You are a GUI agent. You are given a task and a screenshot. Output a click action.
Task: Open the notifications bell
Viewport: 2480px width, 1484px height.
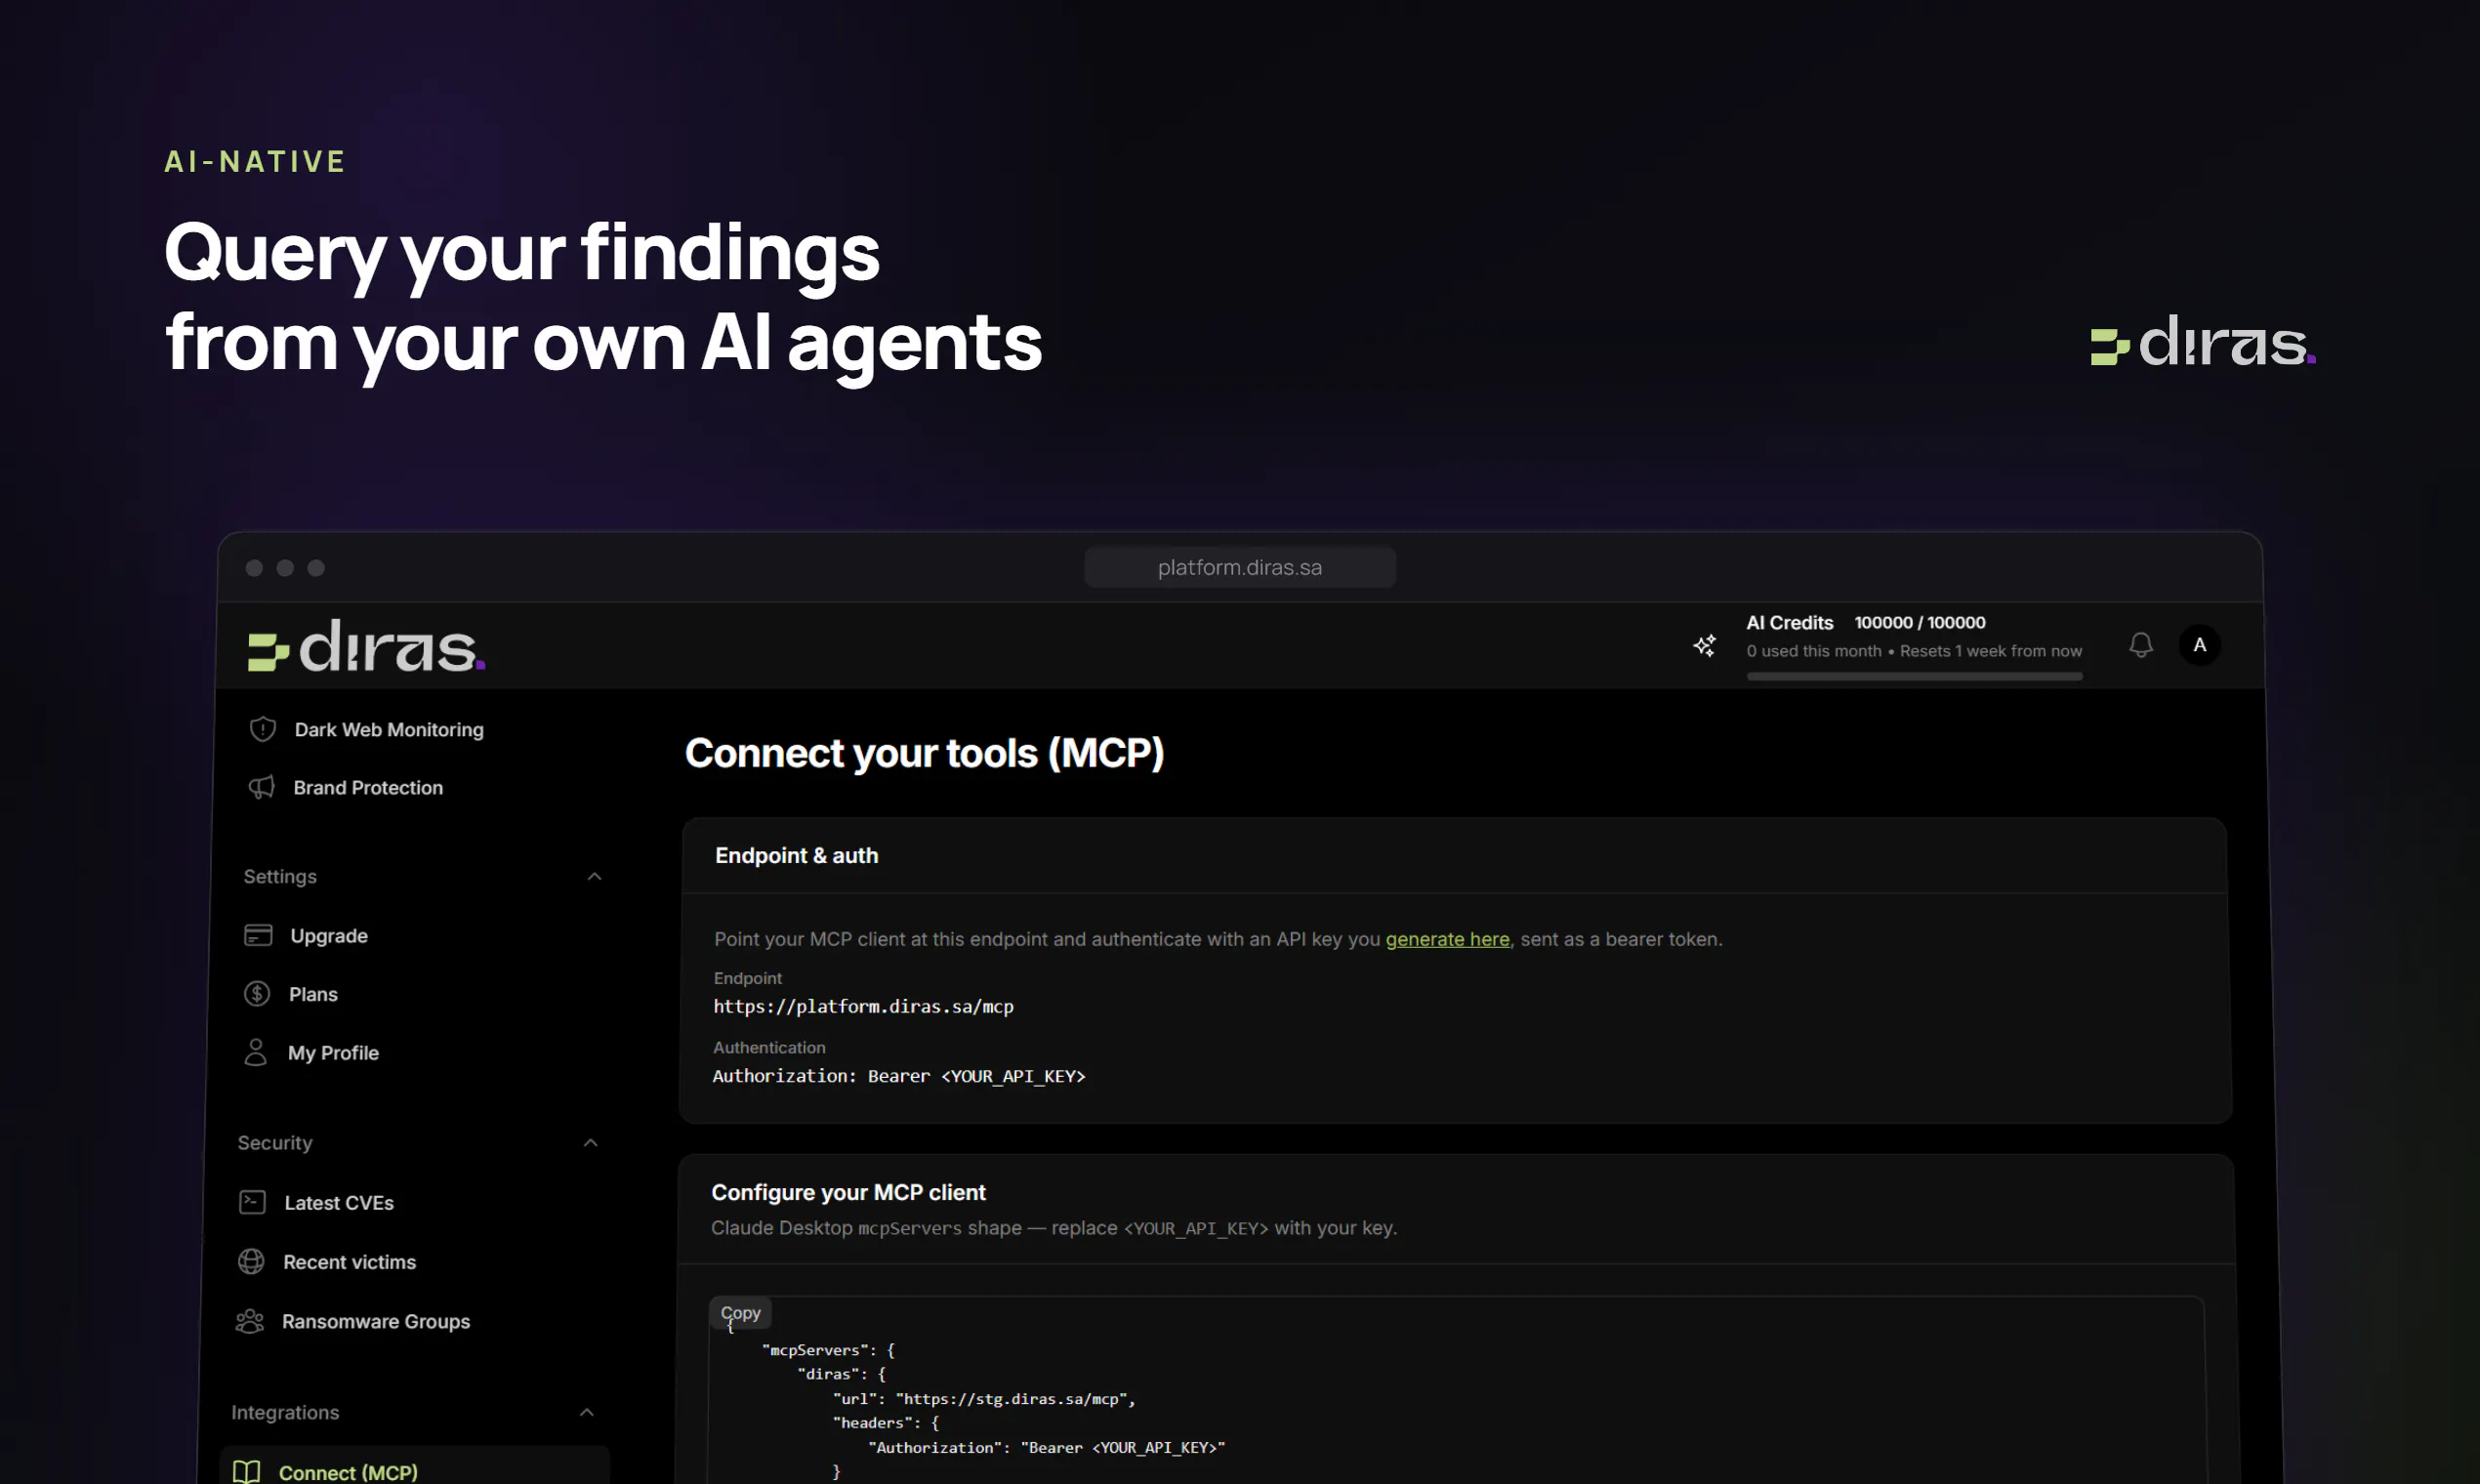tap(2141, 645)
